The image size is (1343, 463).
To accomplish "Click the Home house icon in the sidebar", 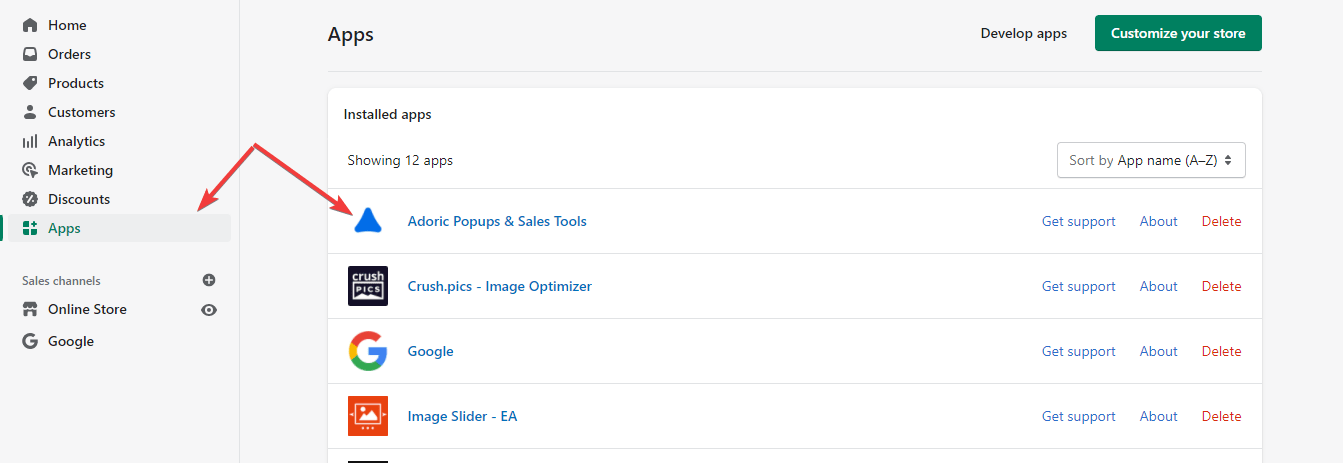I will 30,25.
